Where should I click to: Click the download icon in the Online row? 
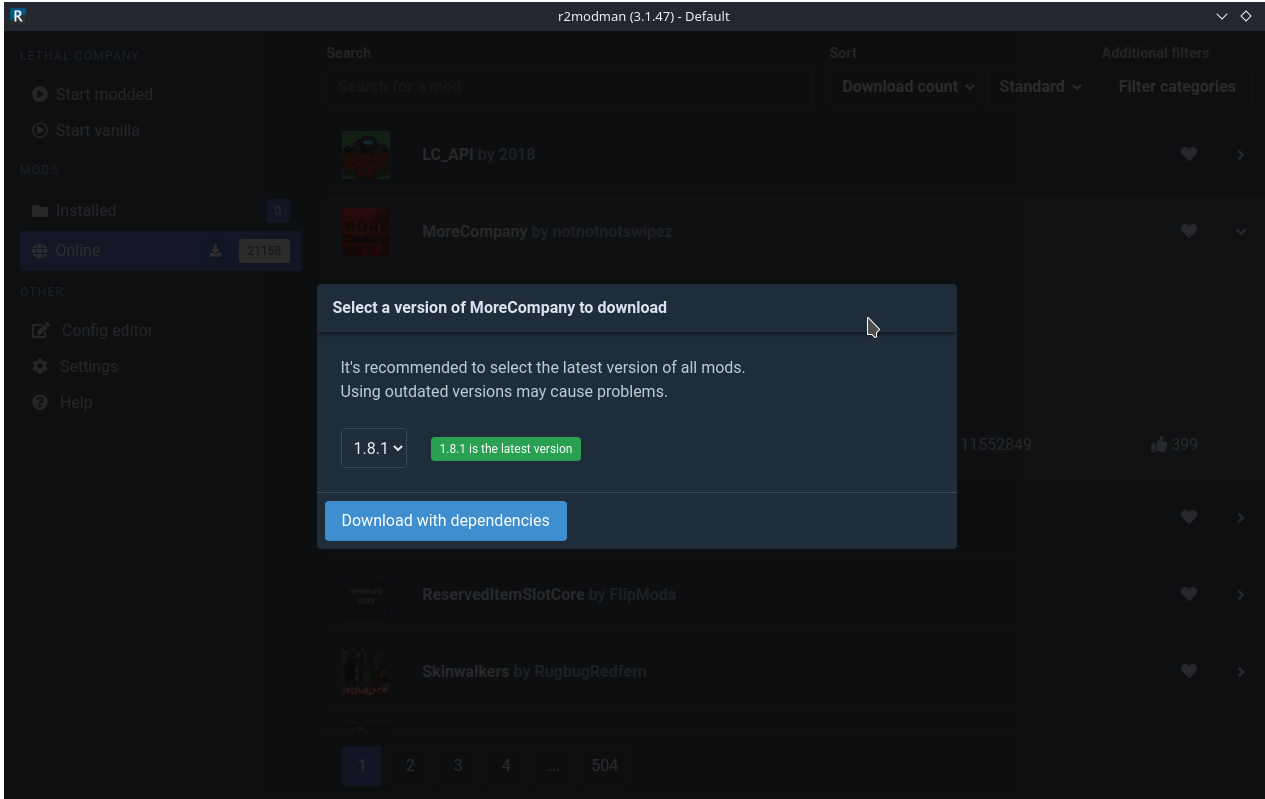(215, 251)
